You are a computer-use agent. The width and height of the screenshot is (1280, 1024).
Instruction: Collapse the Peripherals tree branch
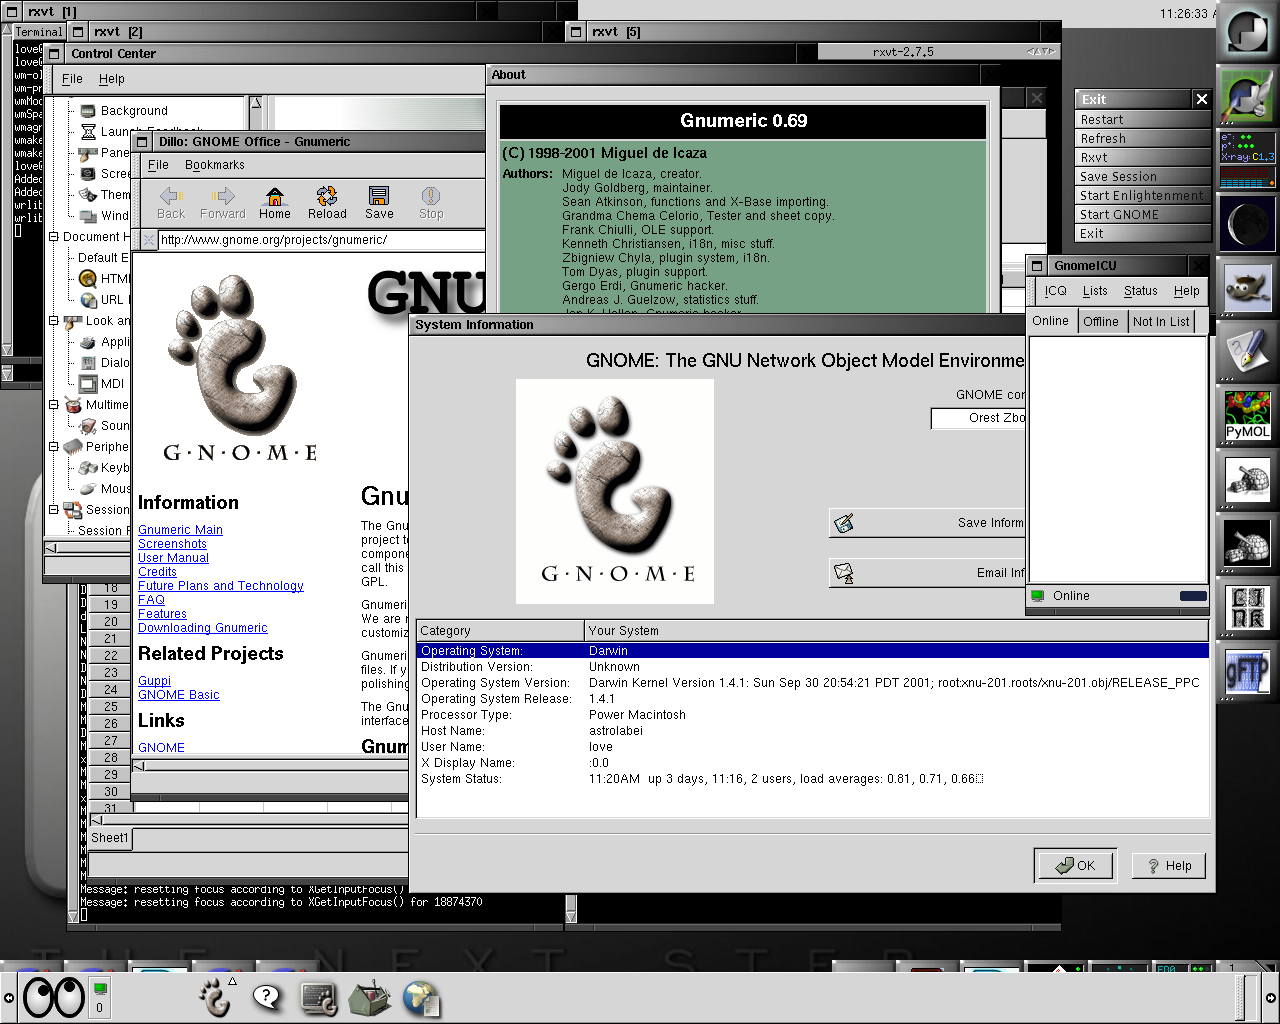[x=54, y=447]
